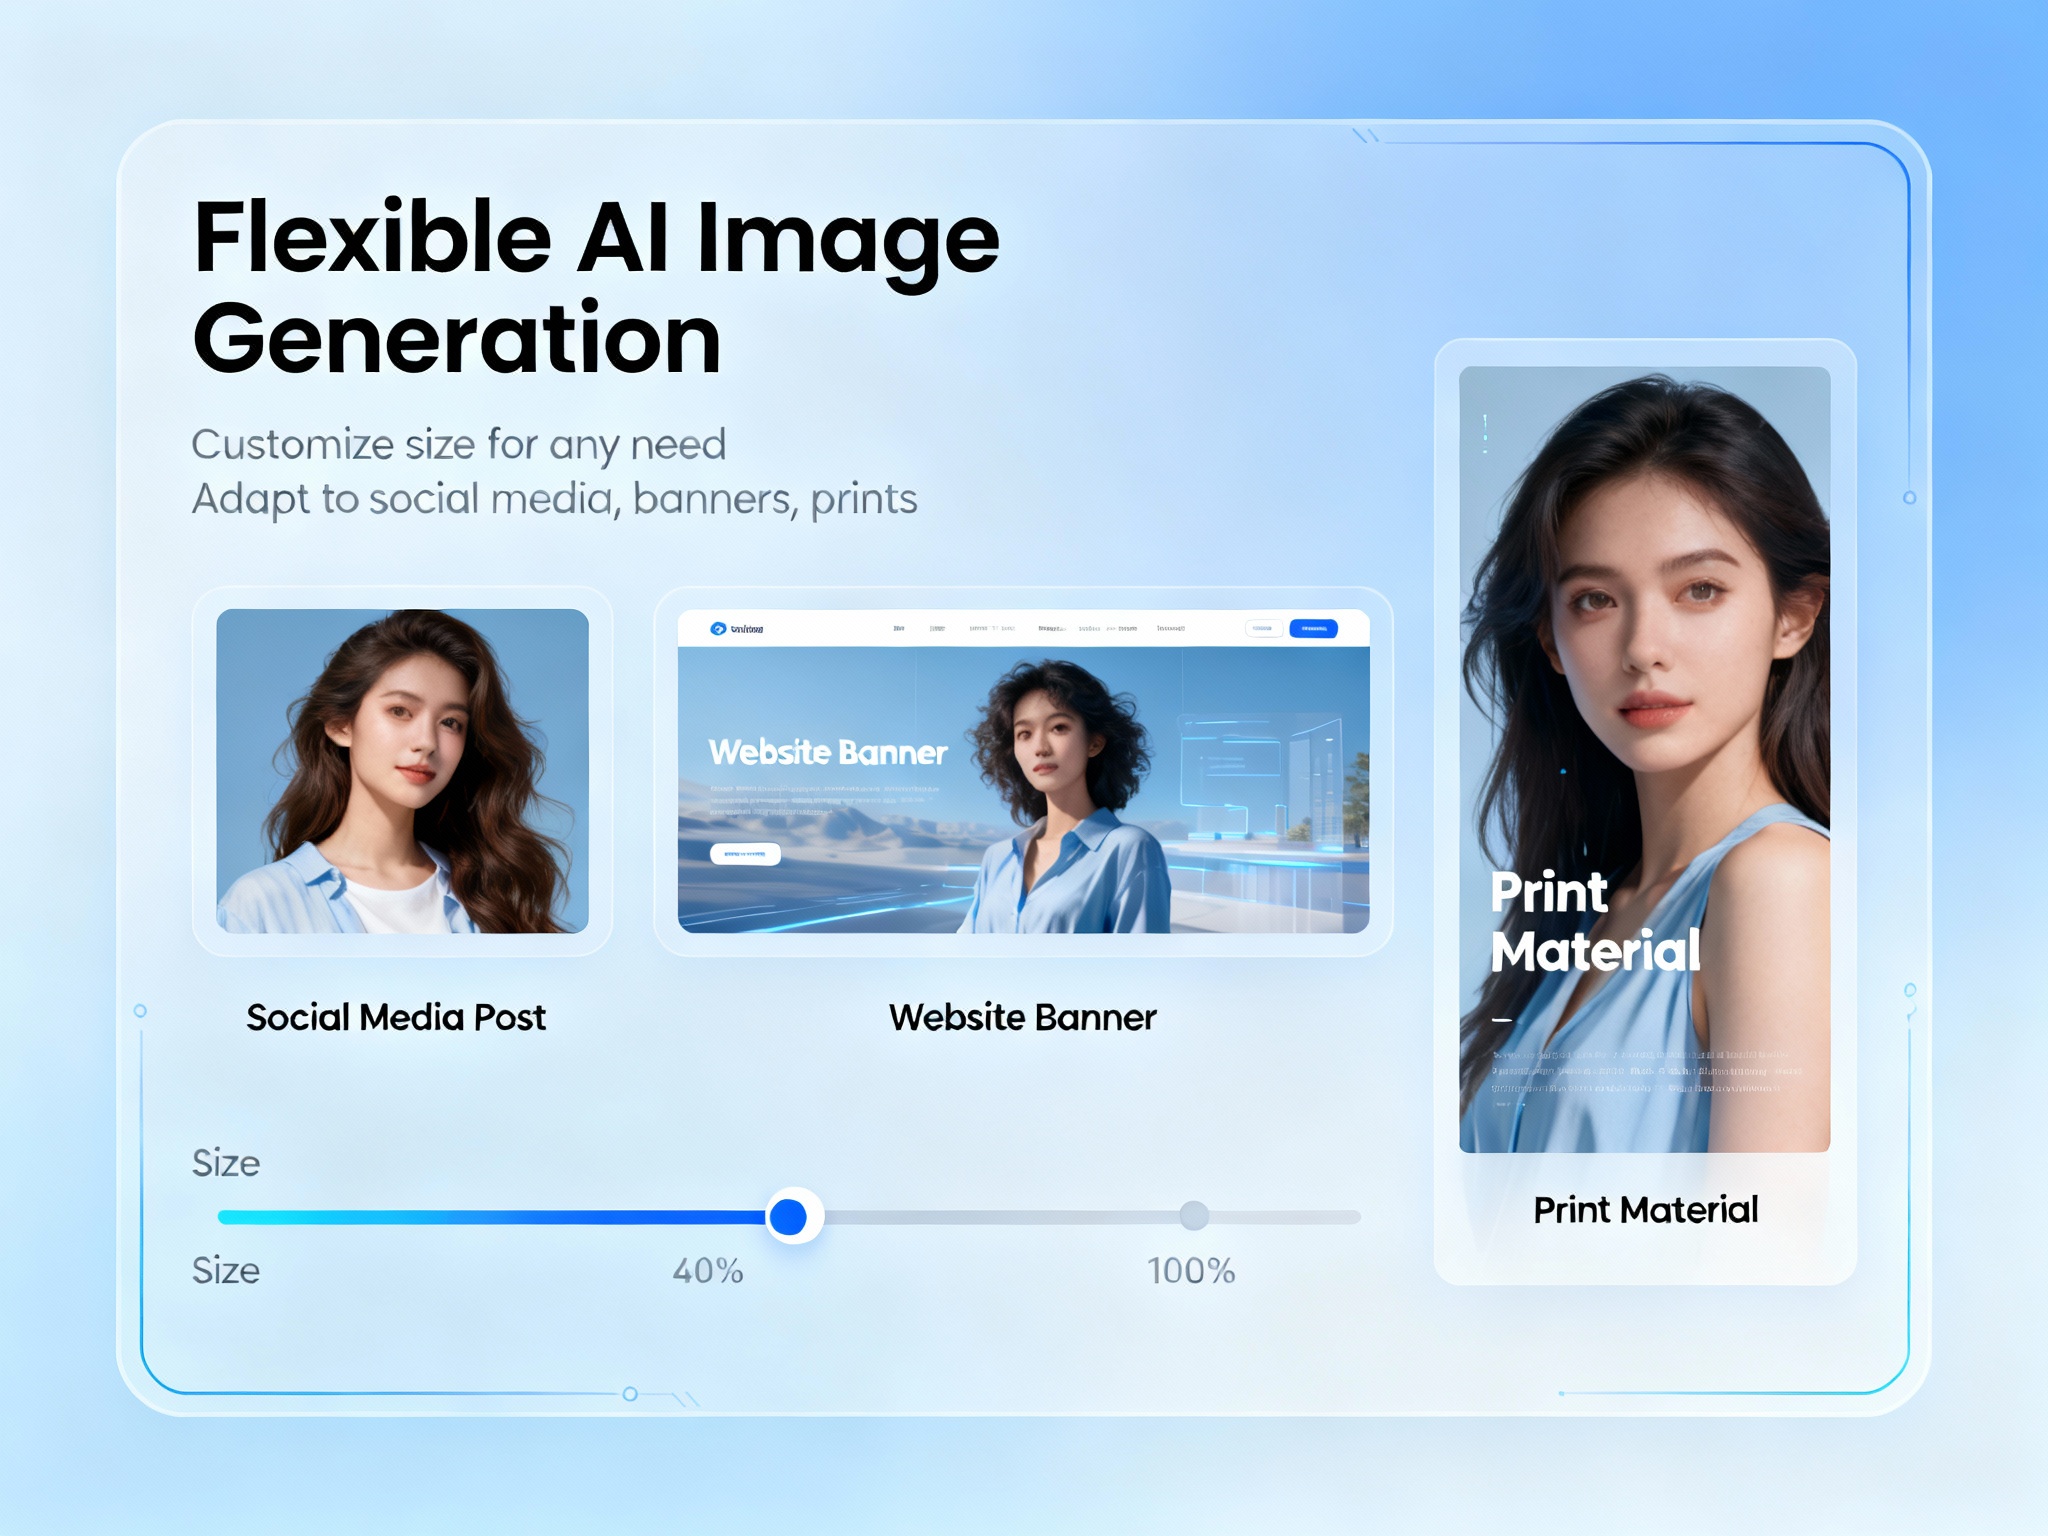The height and width of the screenshot is (1536, 2048).
Task: Click the Print Material caption label
Action: point(1646,1209)
